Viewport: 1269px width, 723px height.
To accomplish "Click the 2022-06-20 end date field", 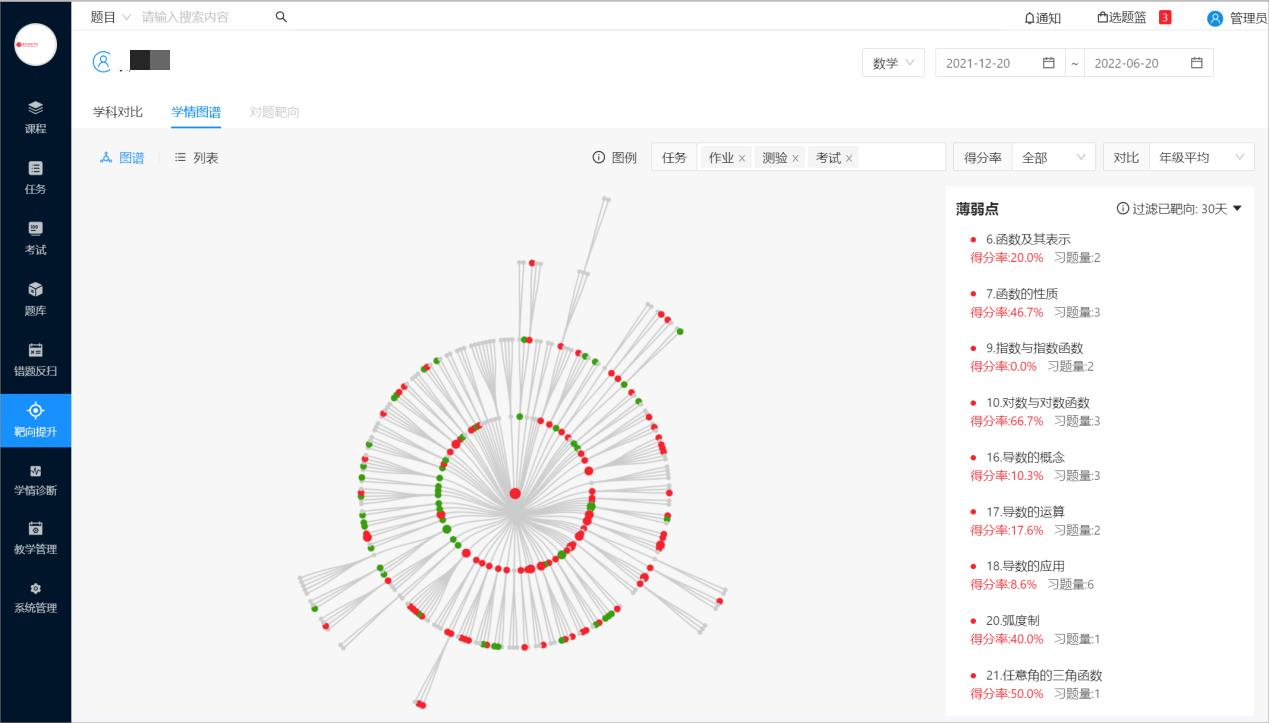I will coord(1148,63).
